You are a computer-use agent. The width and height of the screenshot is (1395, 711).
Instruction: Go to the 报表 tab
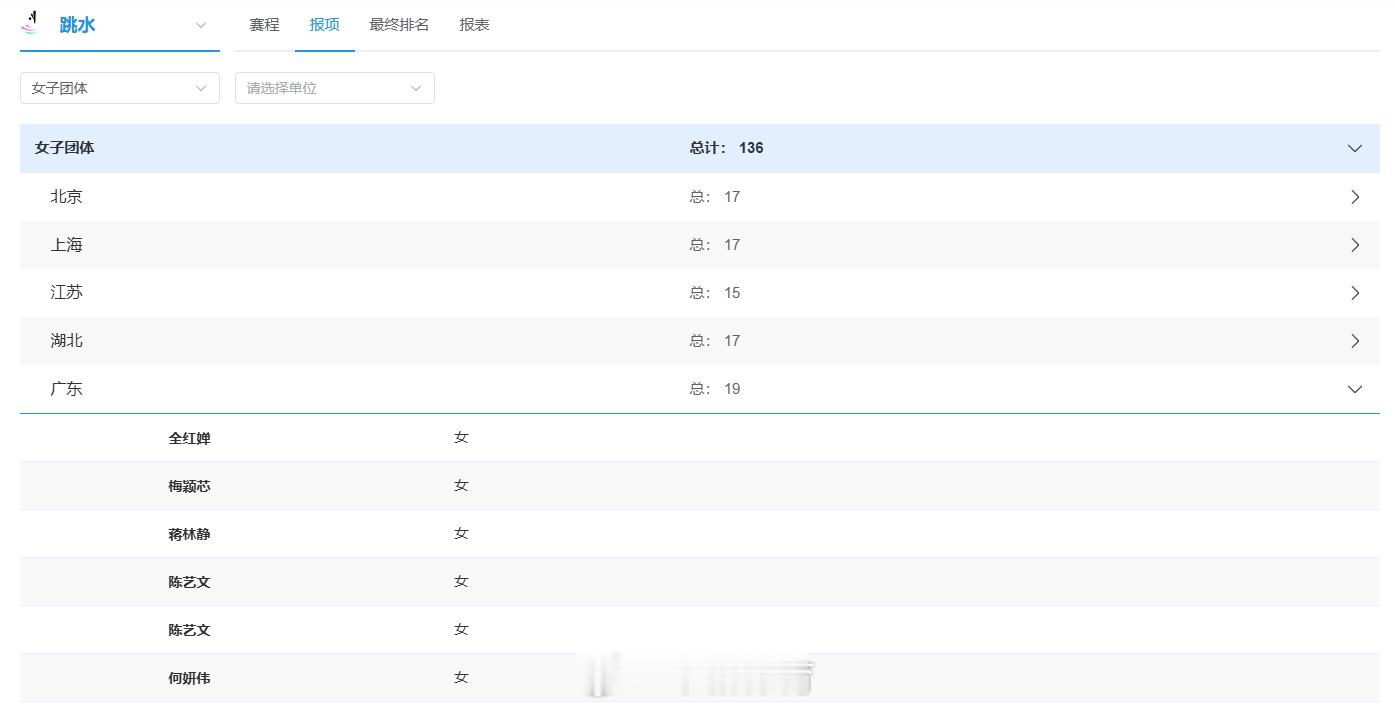tap(474, 25)
